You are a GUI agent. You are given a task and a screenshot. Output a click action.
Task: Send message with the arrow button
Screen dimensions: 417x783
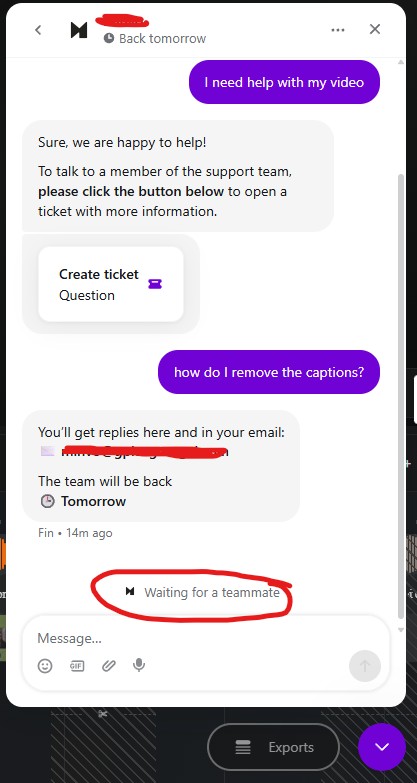[x=365, y=666]
